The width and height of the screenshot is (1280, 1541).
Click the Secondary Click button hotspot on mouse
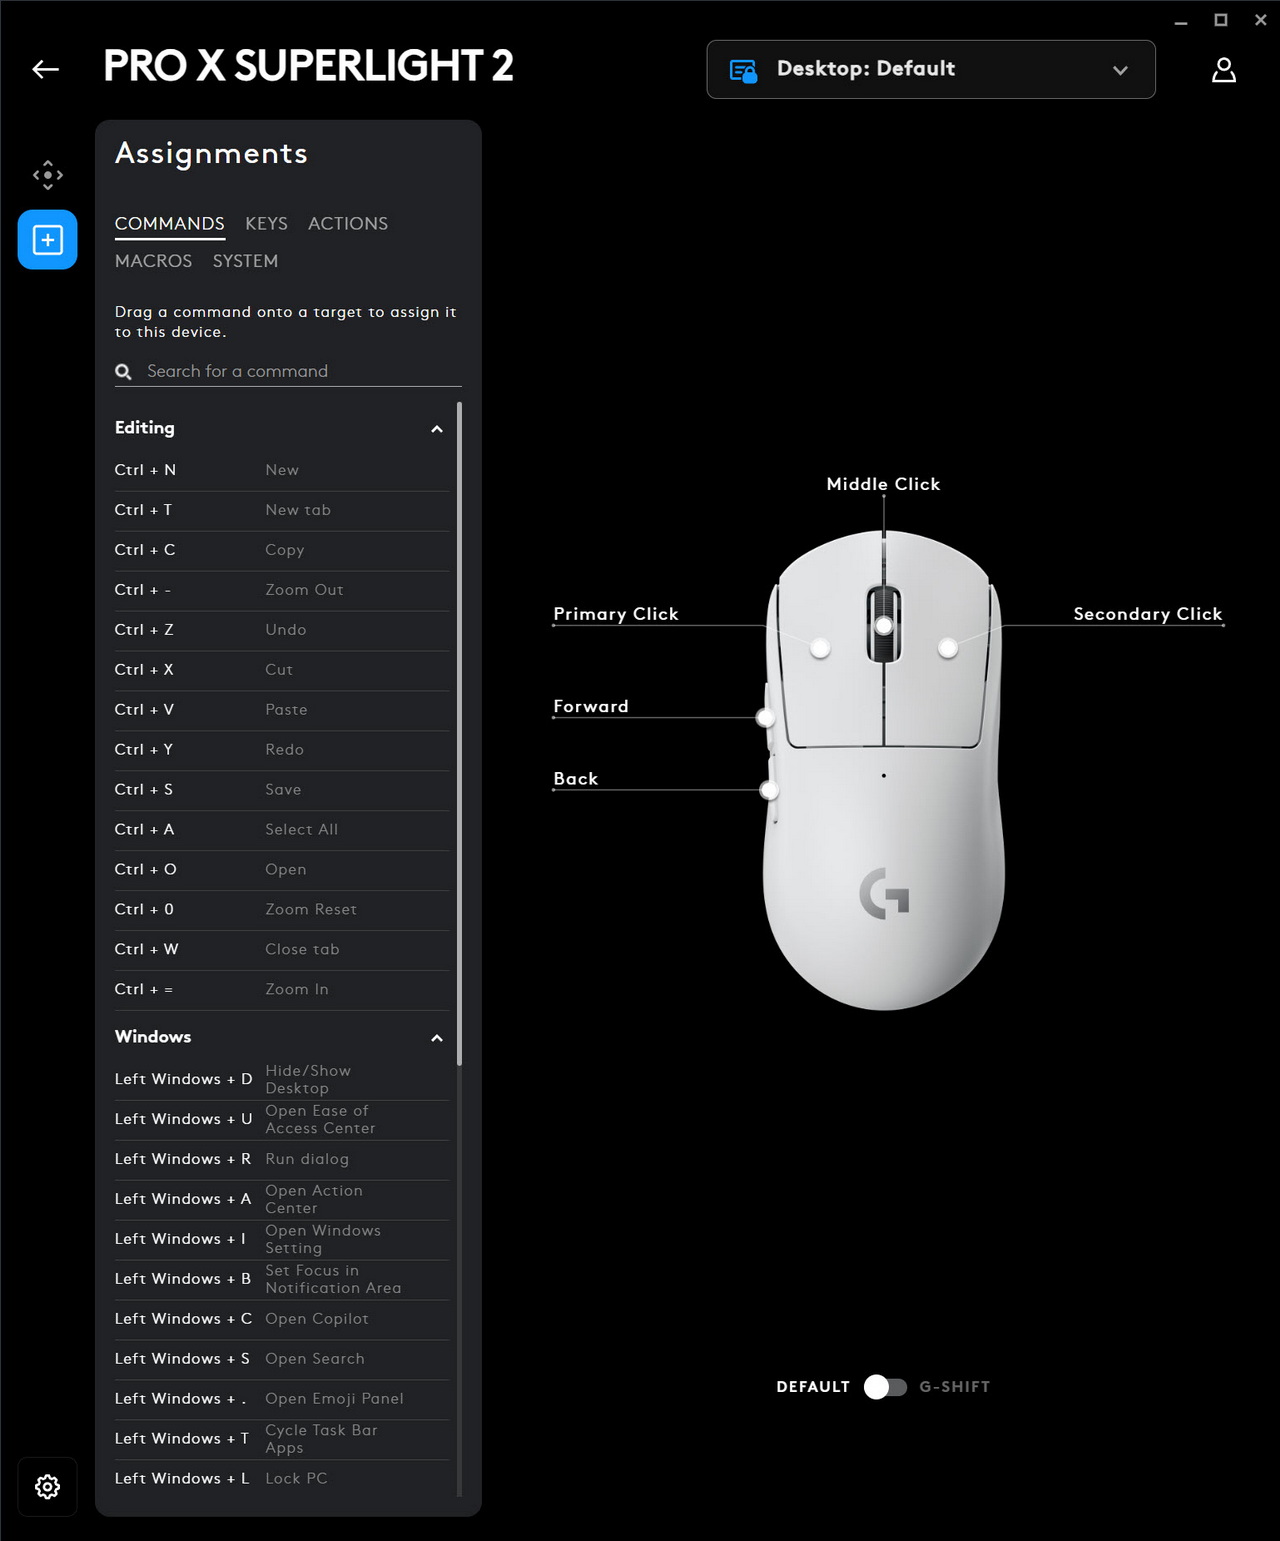click(948, 648)
